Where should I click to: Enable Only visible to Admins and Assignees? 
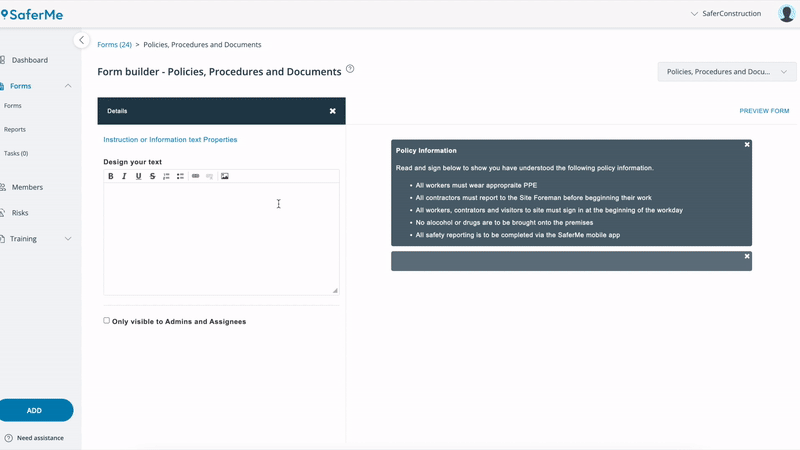[107, 321]
